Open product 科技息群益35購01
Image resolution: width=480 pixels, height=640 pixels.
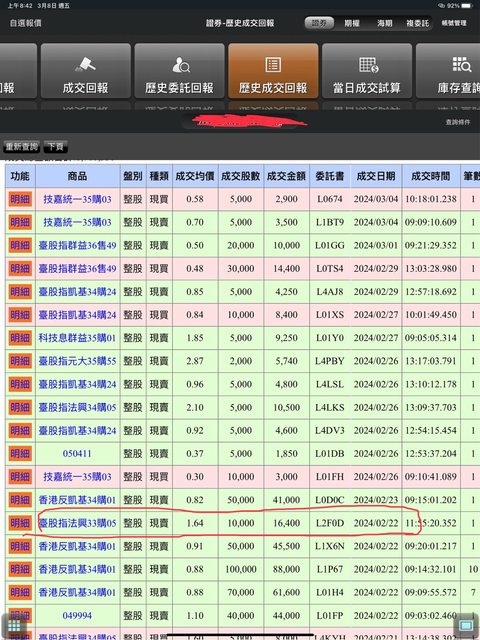click(x=78, y=338)
